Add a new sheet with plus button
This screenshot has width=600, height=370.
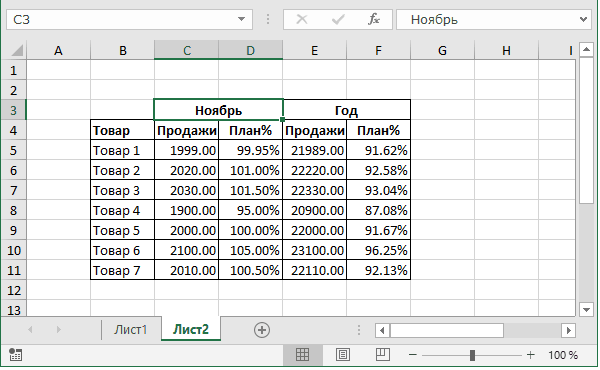(262, 330)
